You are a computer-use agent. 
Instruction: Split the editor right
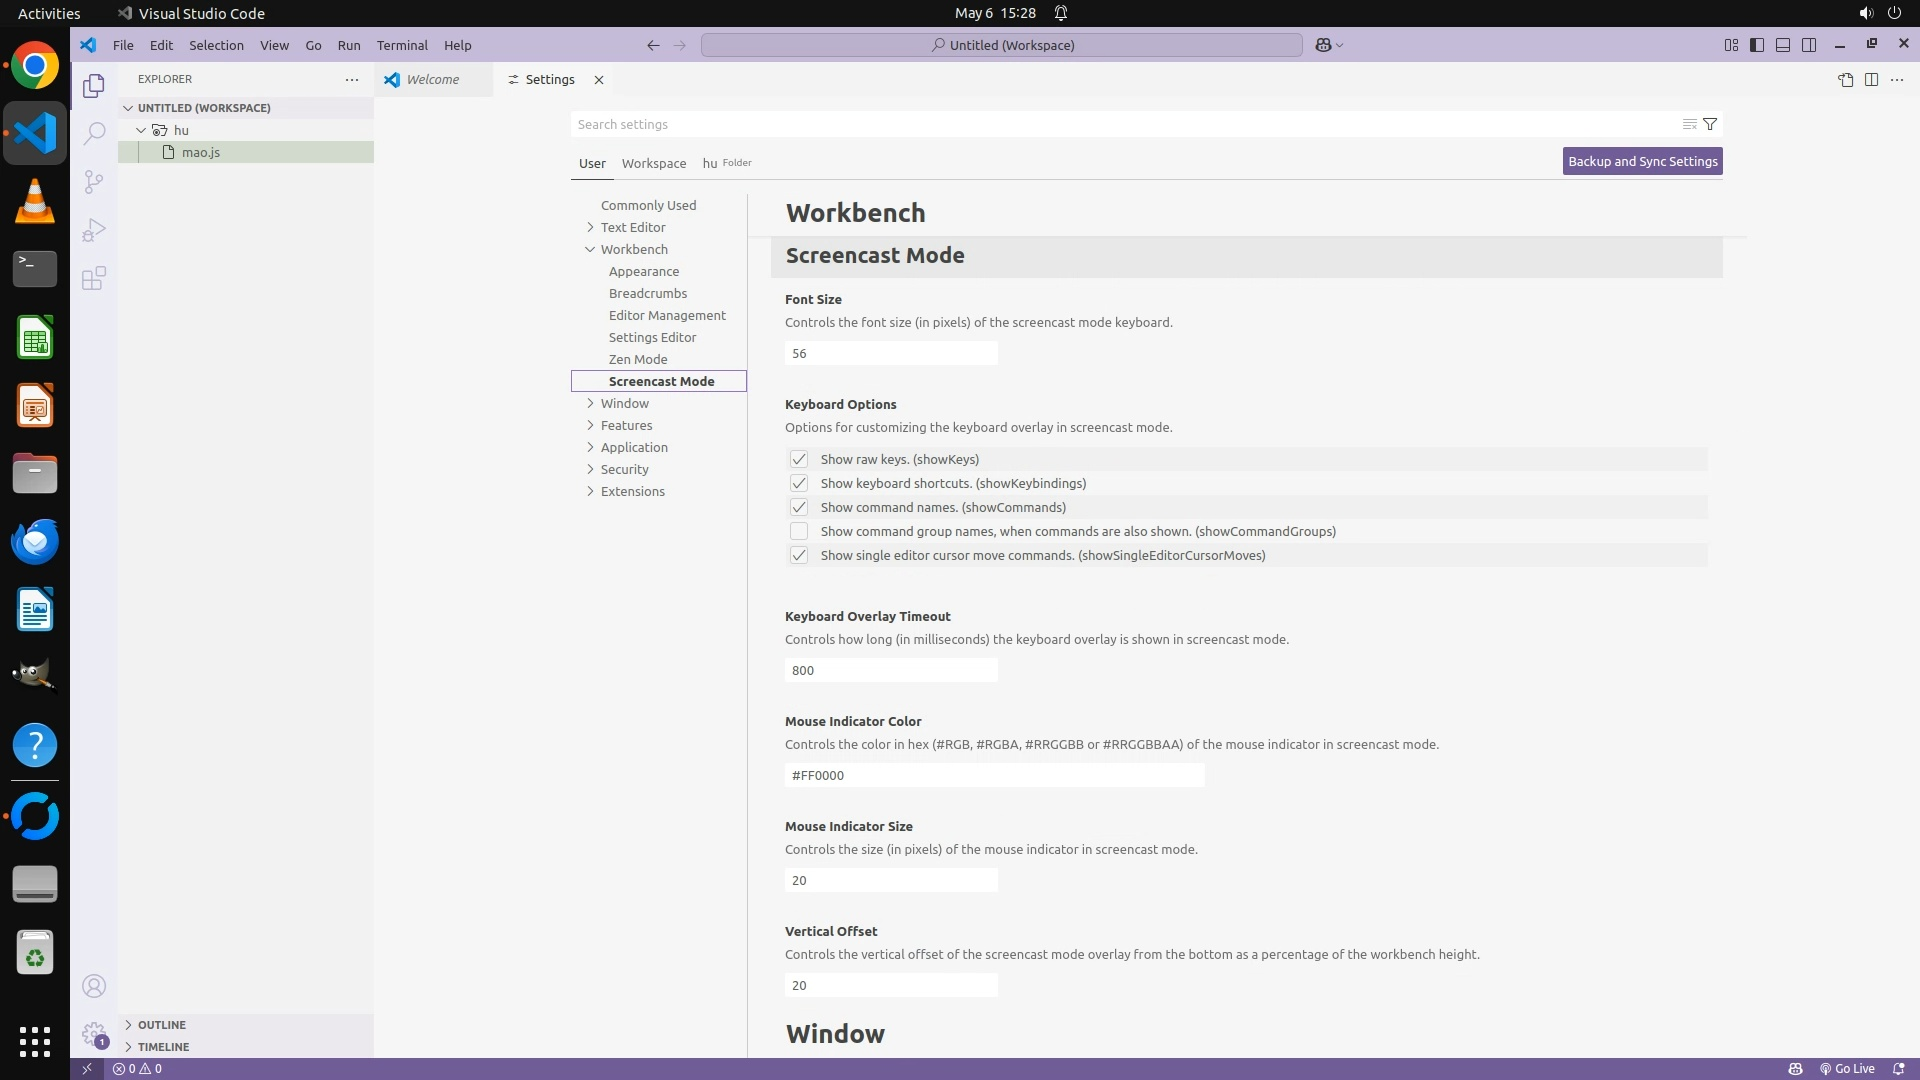1871,80
